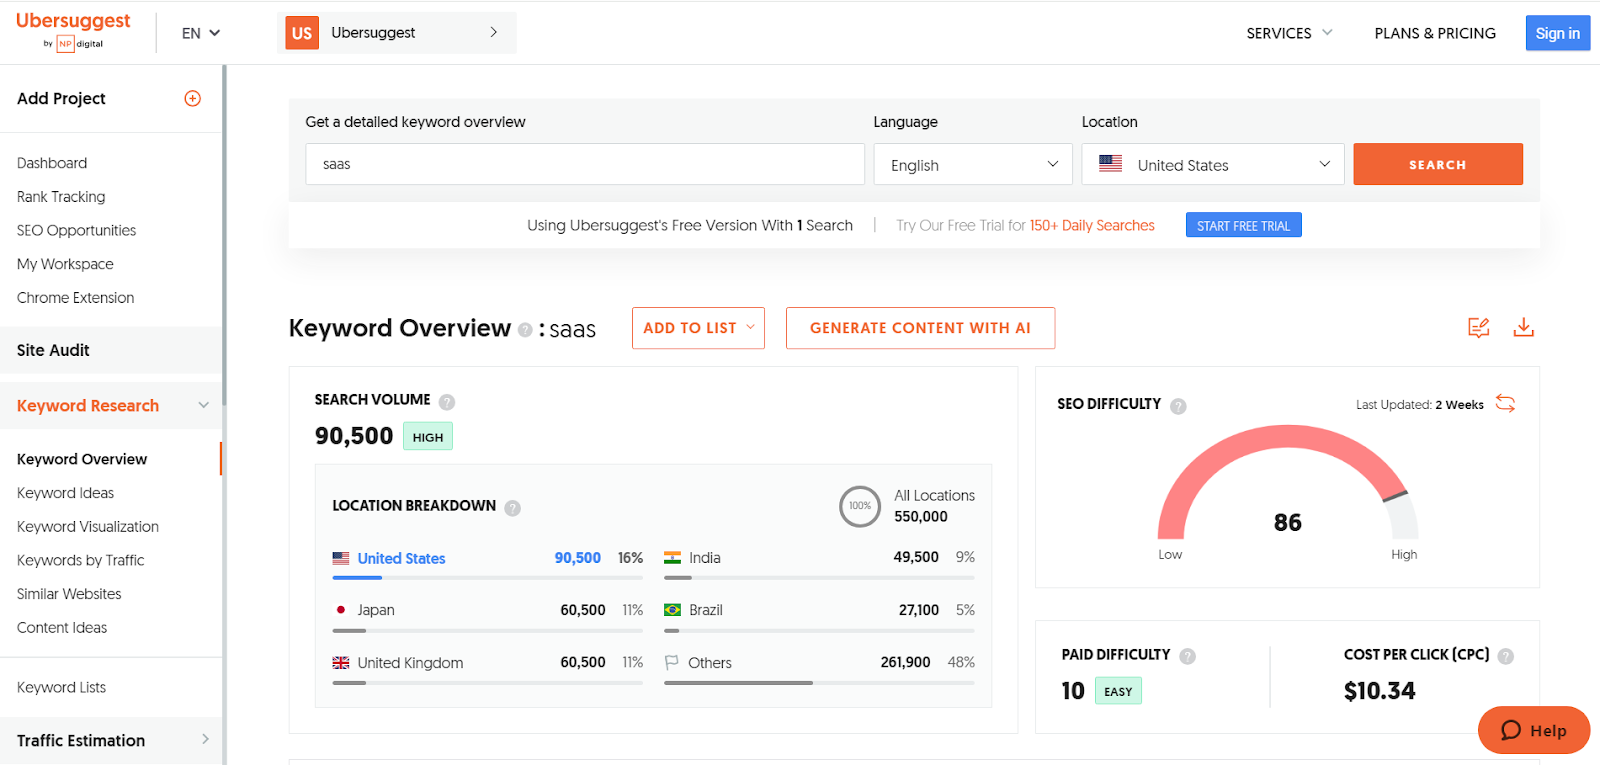1600x765 pixels.
Task: Click the refresh SEO difficulty icon
Action: [1505, 403]
